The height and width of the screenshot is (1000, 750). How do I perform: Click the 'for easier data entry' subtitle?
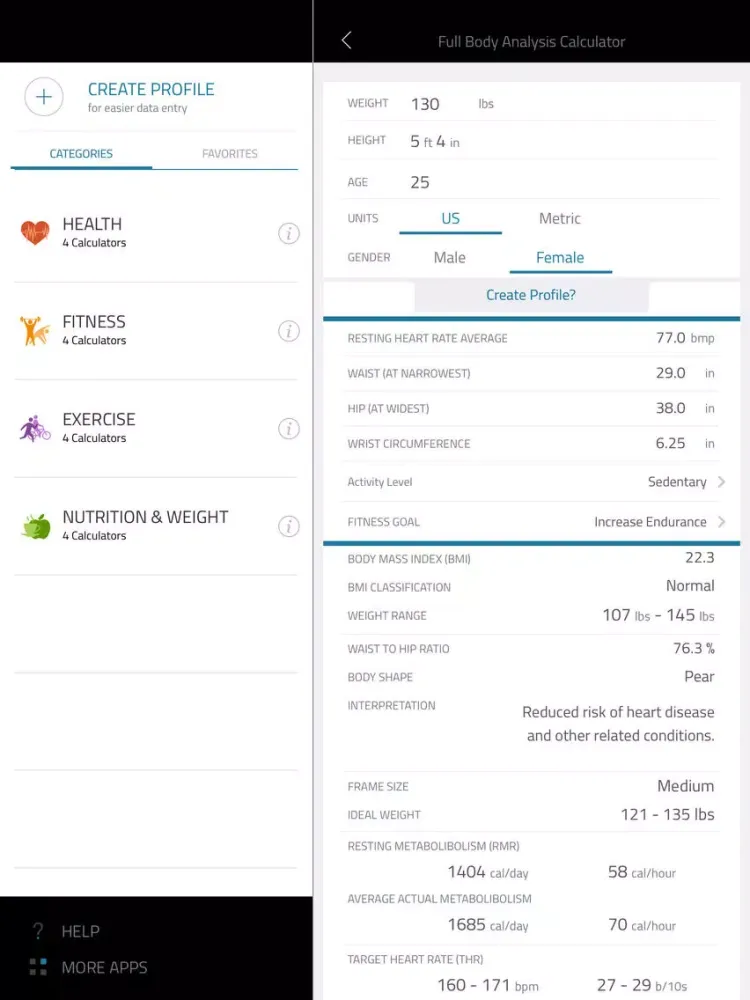coord(138,108)
